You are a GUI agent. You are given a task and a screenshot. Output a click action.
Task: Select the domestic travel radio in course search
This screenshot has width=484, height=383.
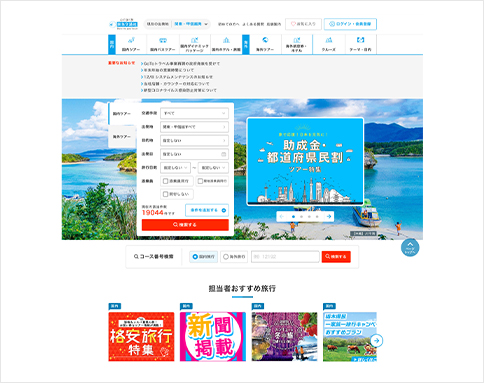[195, 257]
